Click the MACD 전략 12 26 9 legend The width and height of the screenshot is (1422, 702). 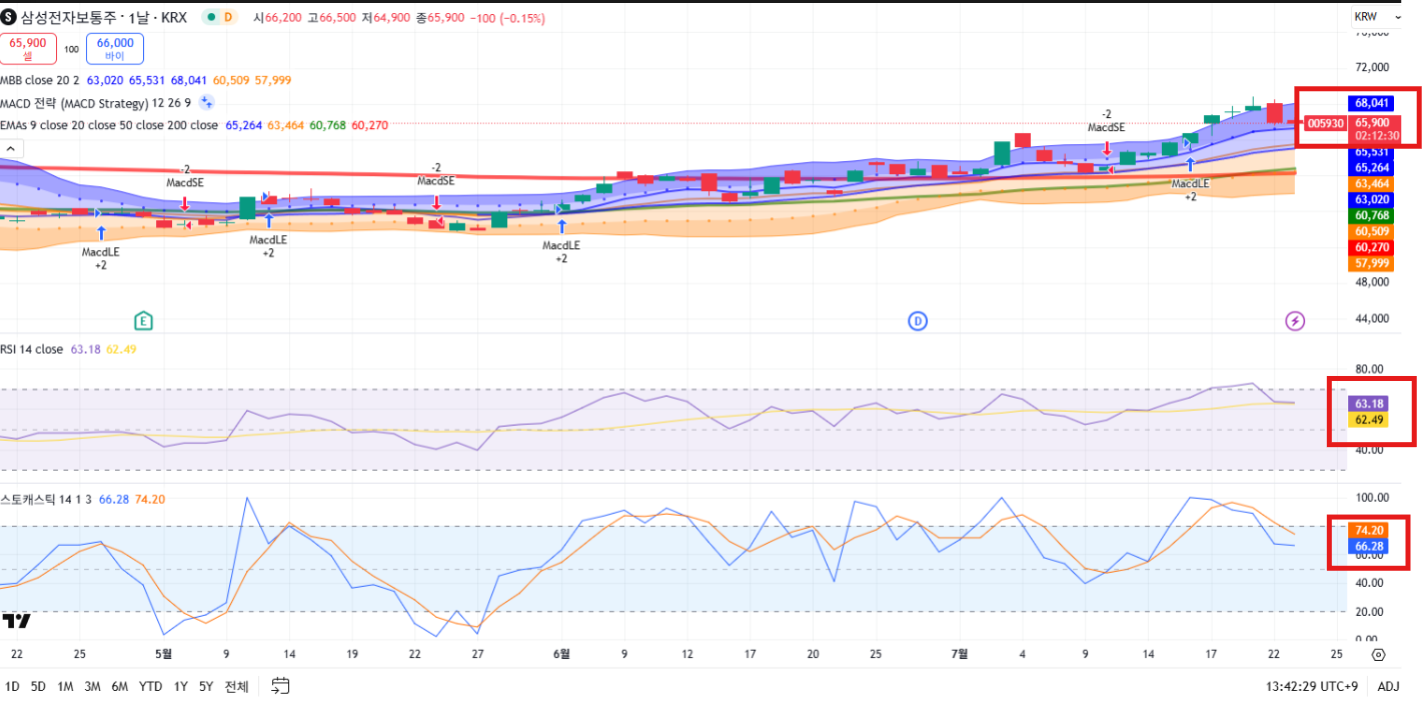[97, 102]
